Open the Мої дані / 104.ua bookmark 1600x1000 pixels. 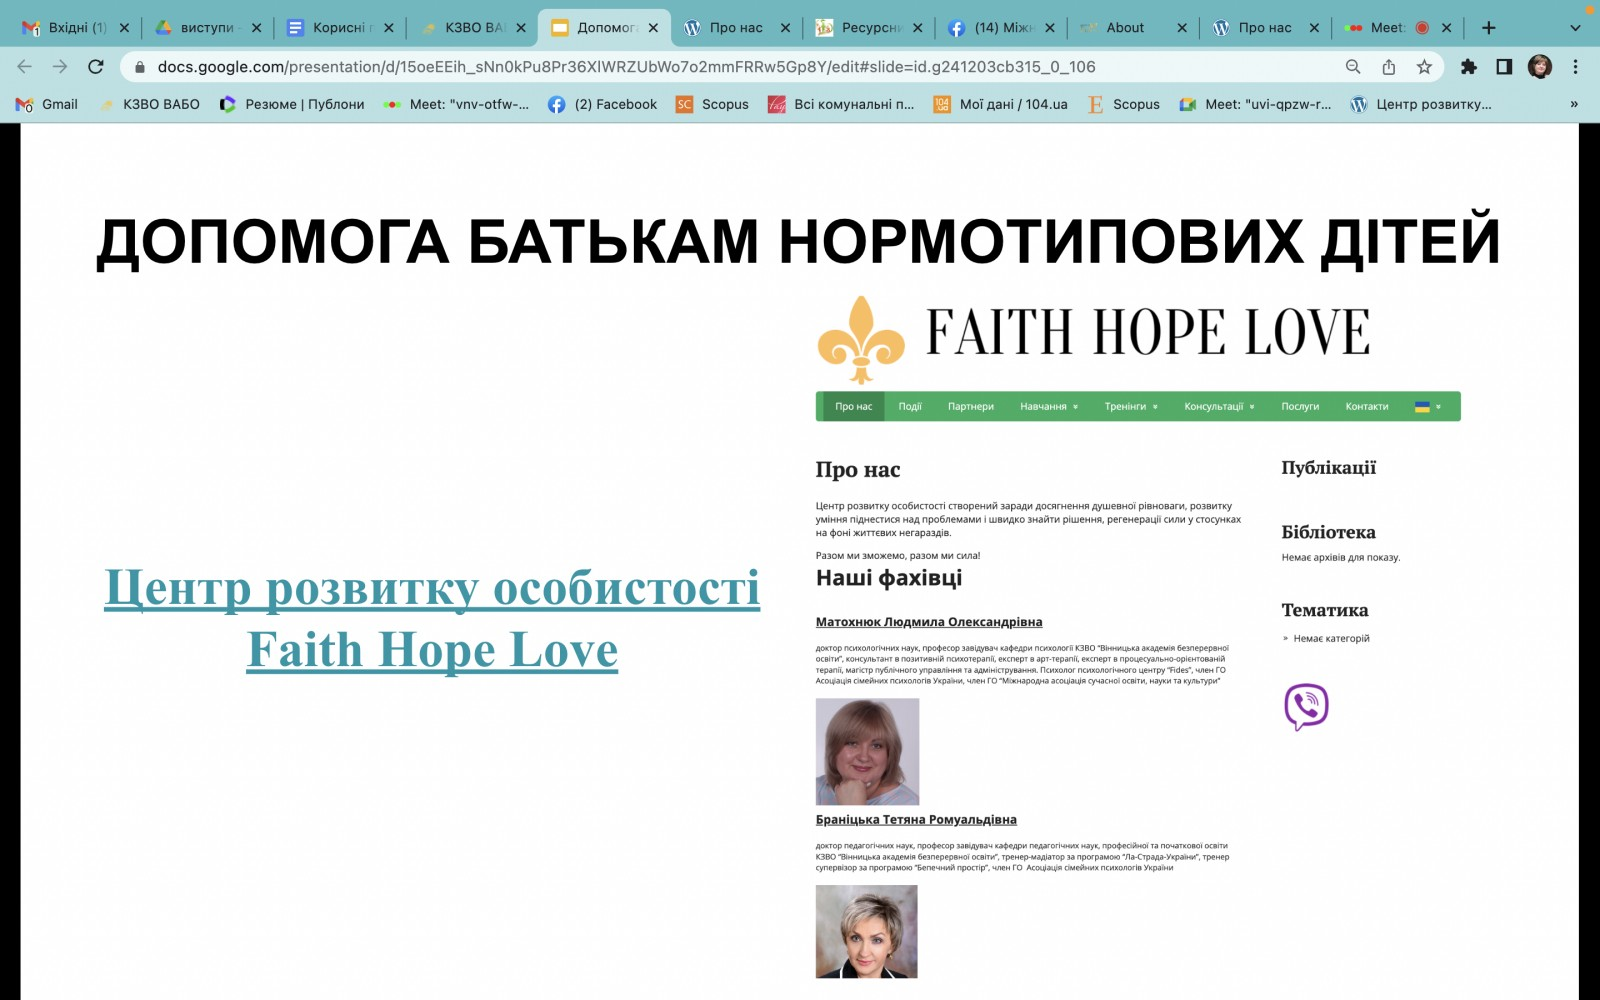coord(1000,104)
